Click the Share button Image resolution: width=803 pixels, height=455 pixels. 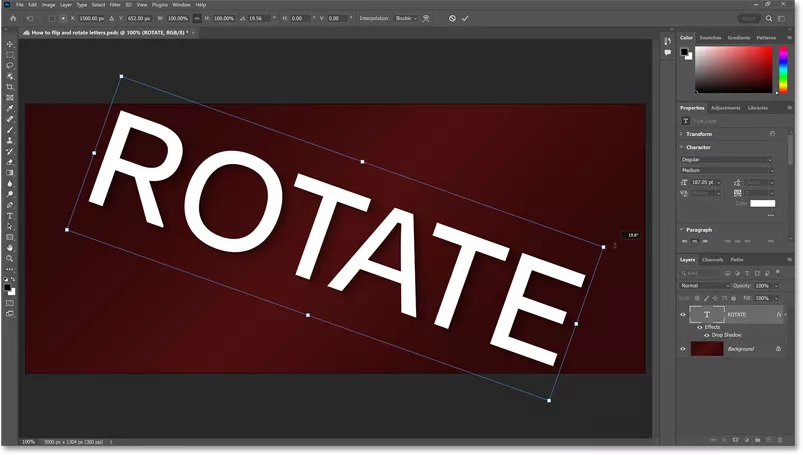[x=749, y=18]
